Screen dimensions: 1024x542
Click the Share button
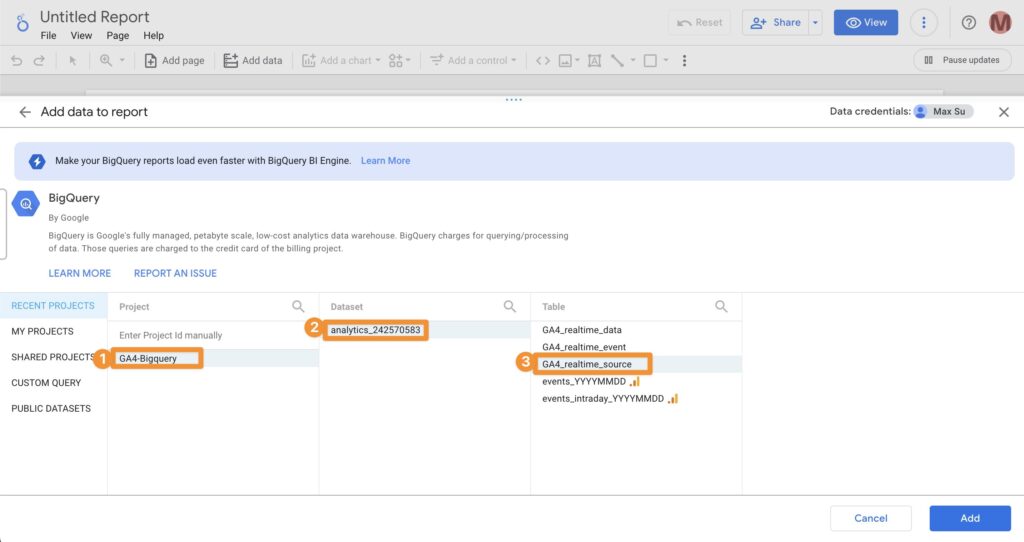[x=776, y=23]
